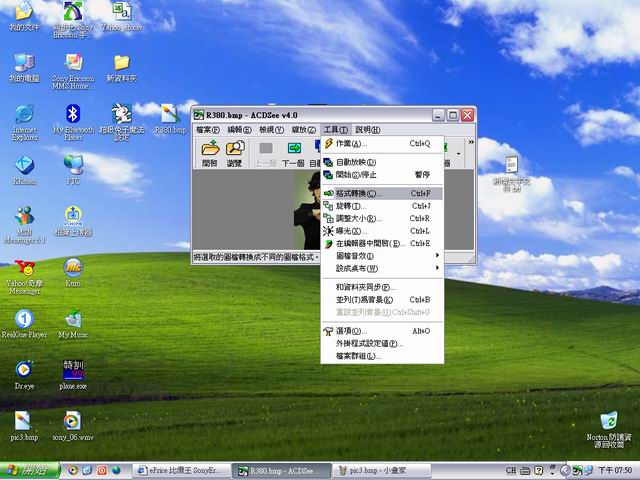
Task: Choose 外掛程式設定值(P)... item
Action: pos(382,344)
